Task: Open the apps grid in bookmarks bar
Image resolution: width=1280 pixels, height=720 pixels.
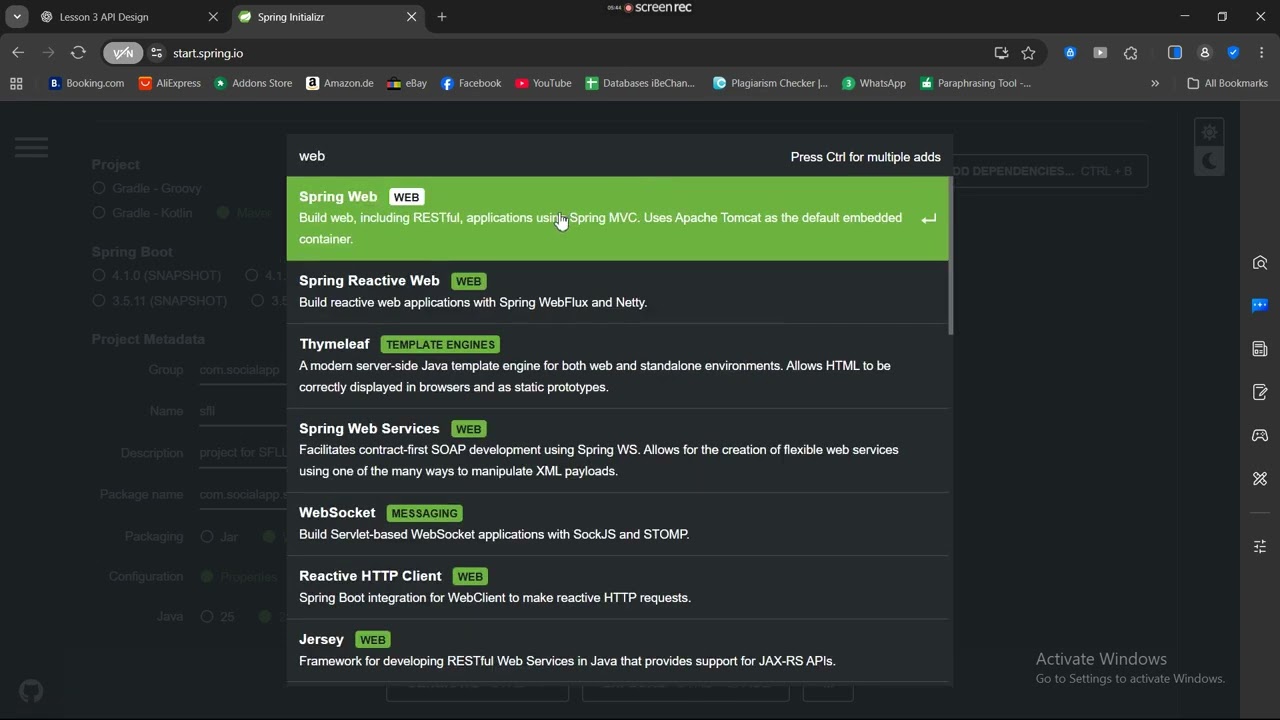Action: point(16,84)
